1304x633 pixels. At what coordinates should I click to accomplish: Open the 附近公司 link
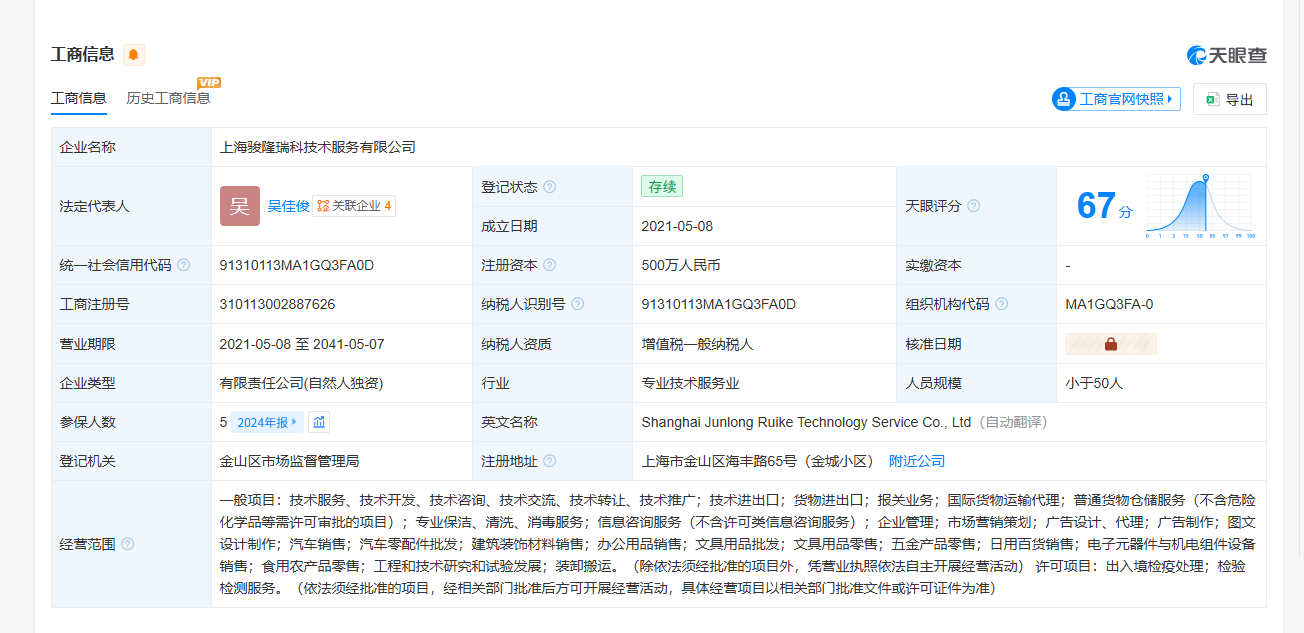[917, 461]
